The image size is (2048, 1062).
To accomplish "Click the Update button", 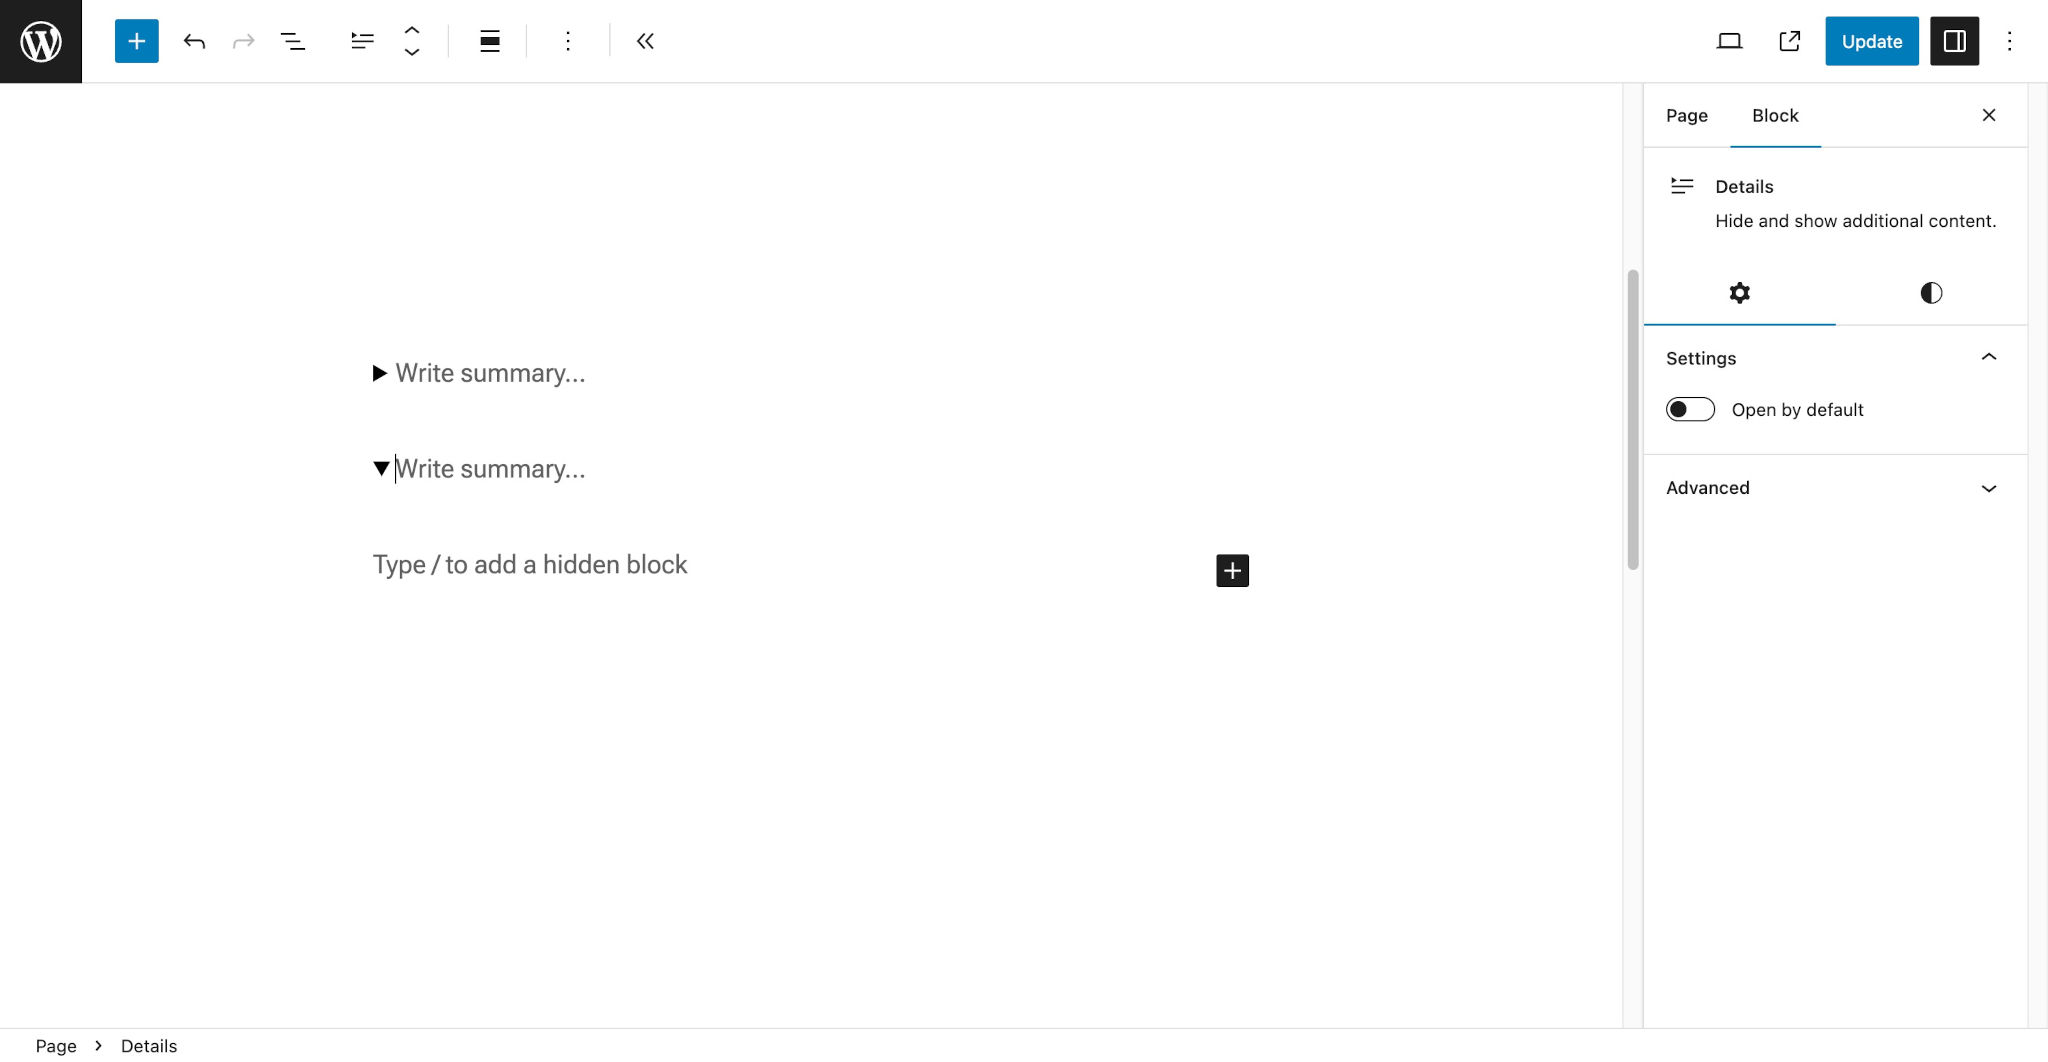I will pos(1871,41).
